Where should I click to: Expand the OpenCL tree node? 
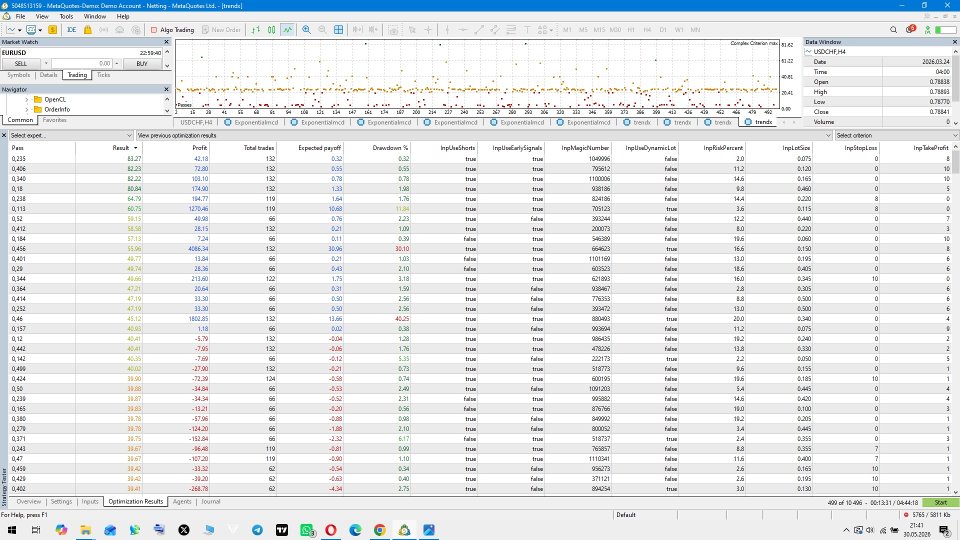[27, 99]
